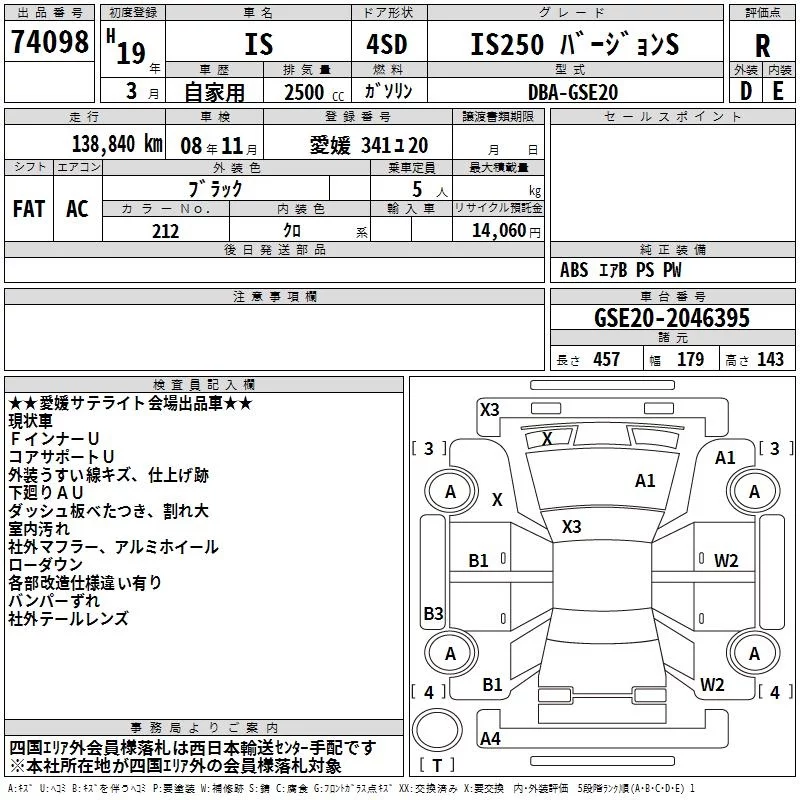Click the notice line starting with ※本社所在地
This screenshot has height=800, width=800.
pos(176,766)
